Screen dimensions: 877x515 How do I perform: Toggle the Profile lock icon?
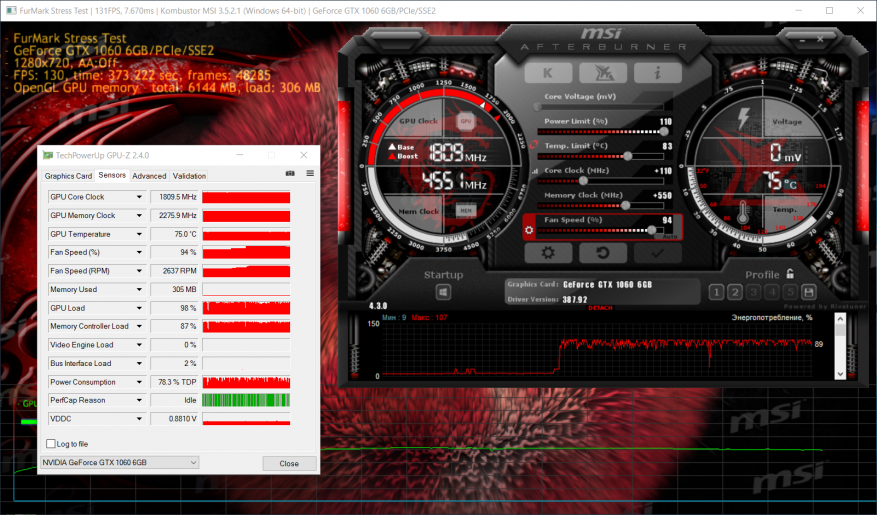coord(790,273)
